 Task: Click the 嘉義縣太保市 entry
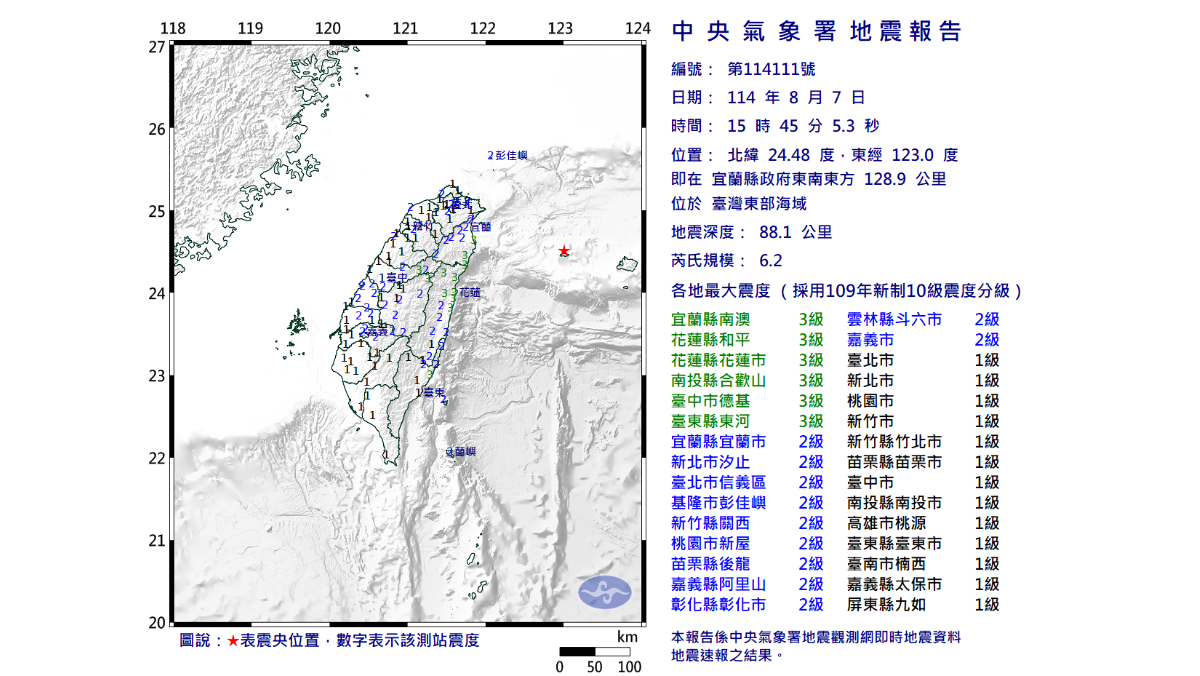click(x=894, y=584)
